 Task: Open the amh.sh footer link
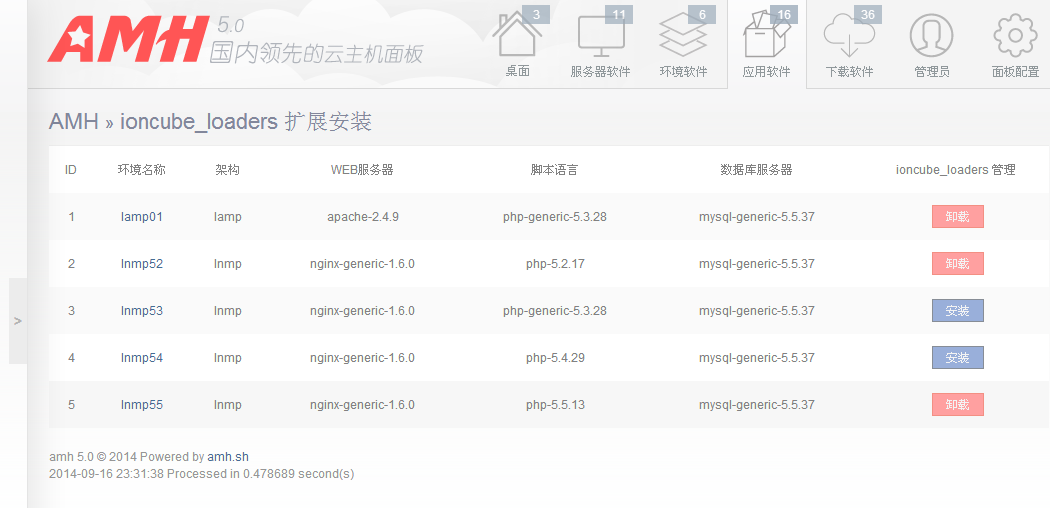pyautogui.click(x=227, y=457)
